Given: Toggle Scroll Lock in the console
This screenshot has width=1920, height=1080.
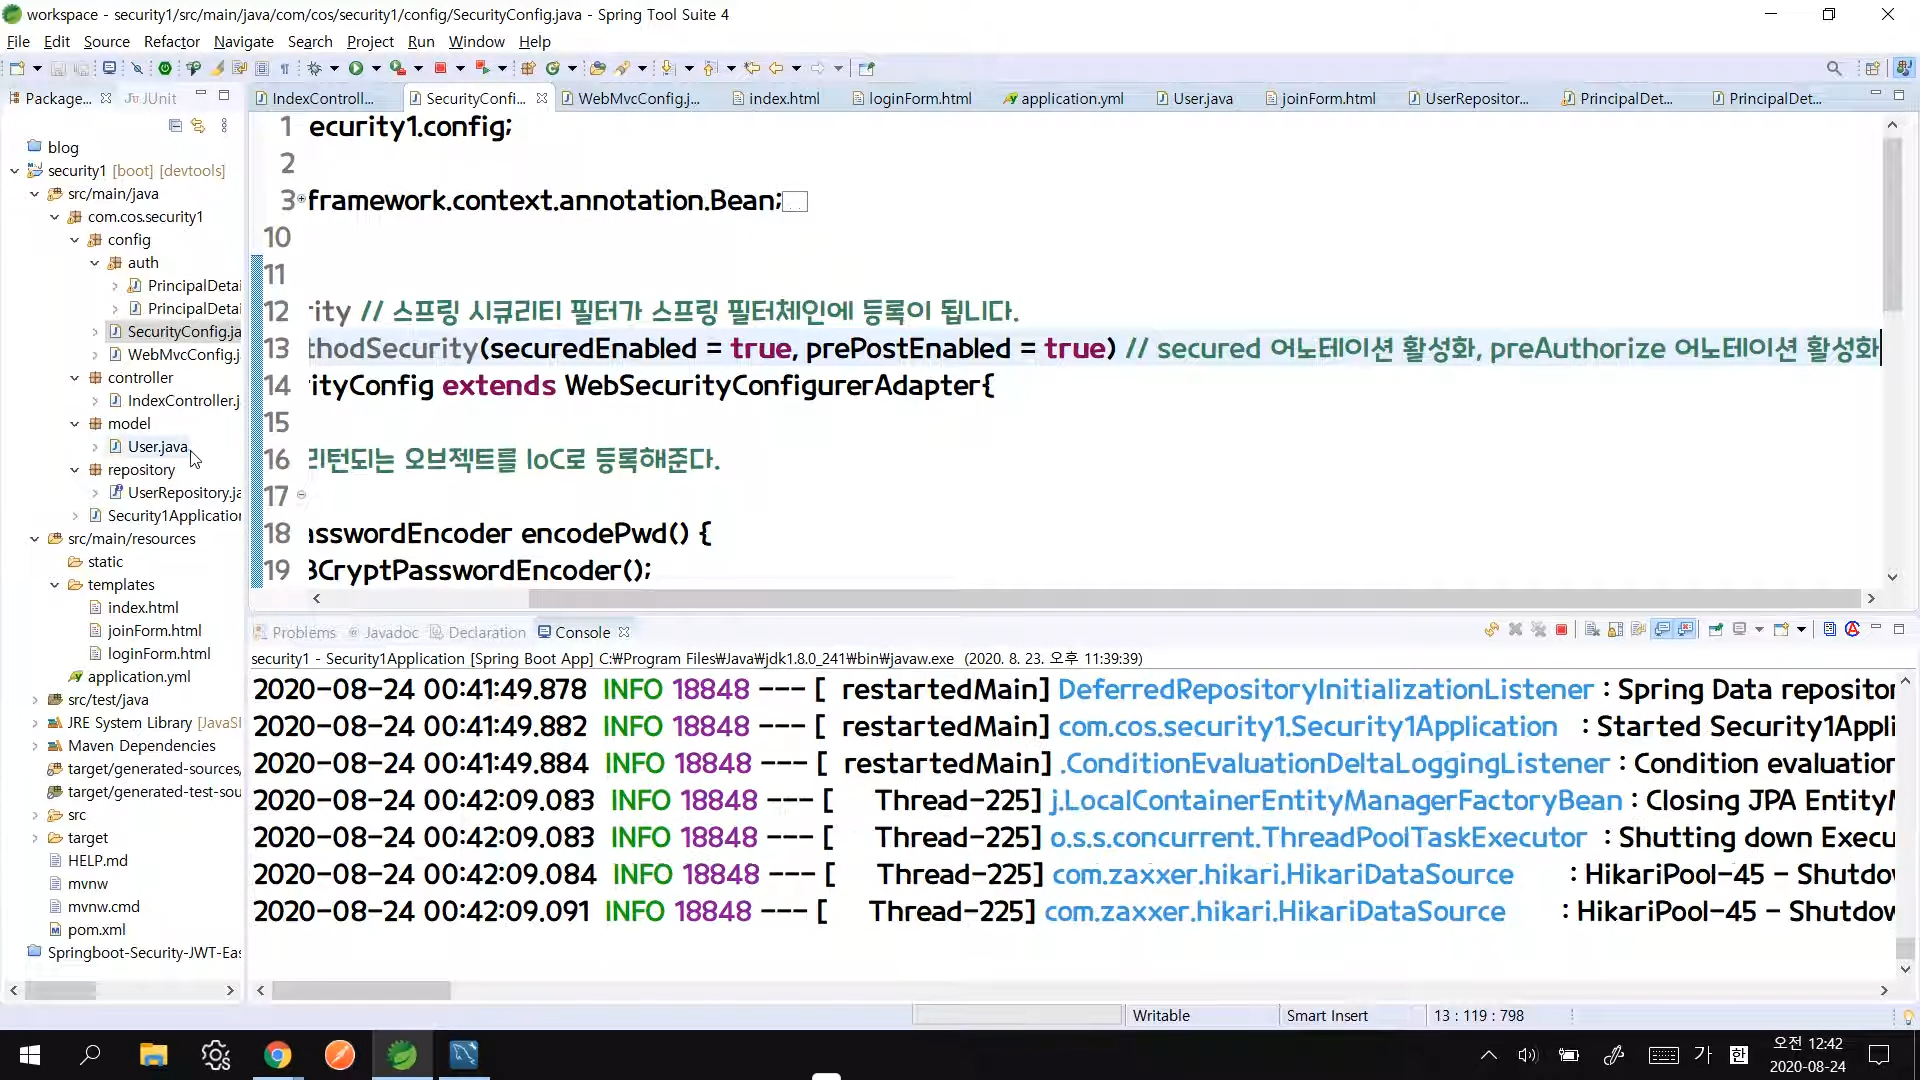Looking at the screenshot, I should tap(1615, 629).
